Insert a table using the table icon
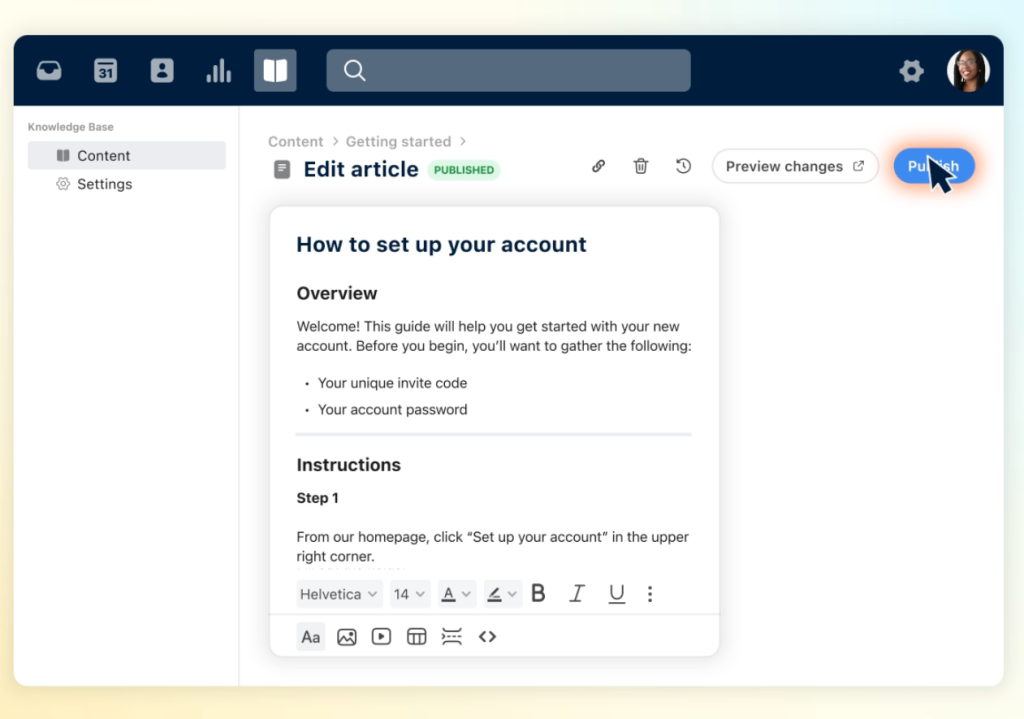 [416, 636]
